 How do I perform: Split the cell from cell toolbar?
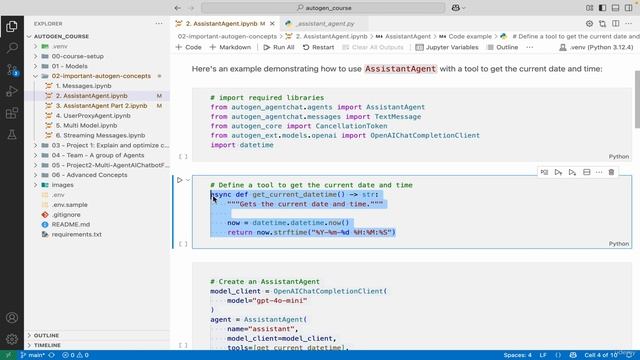[587, 172]
